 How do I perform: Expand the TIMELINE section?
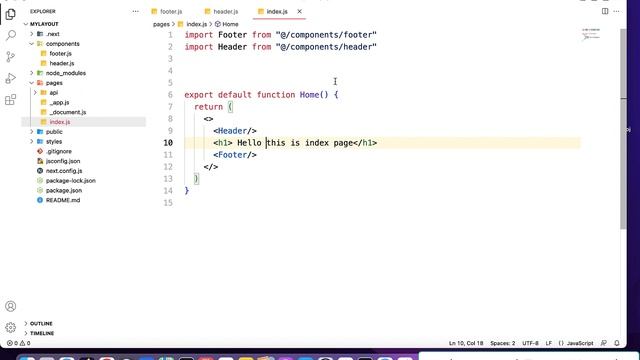click(x=42, y=333)
